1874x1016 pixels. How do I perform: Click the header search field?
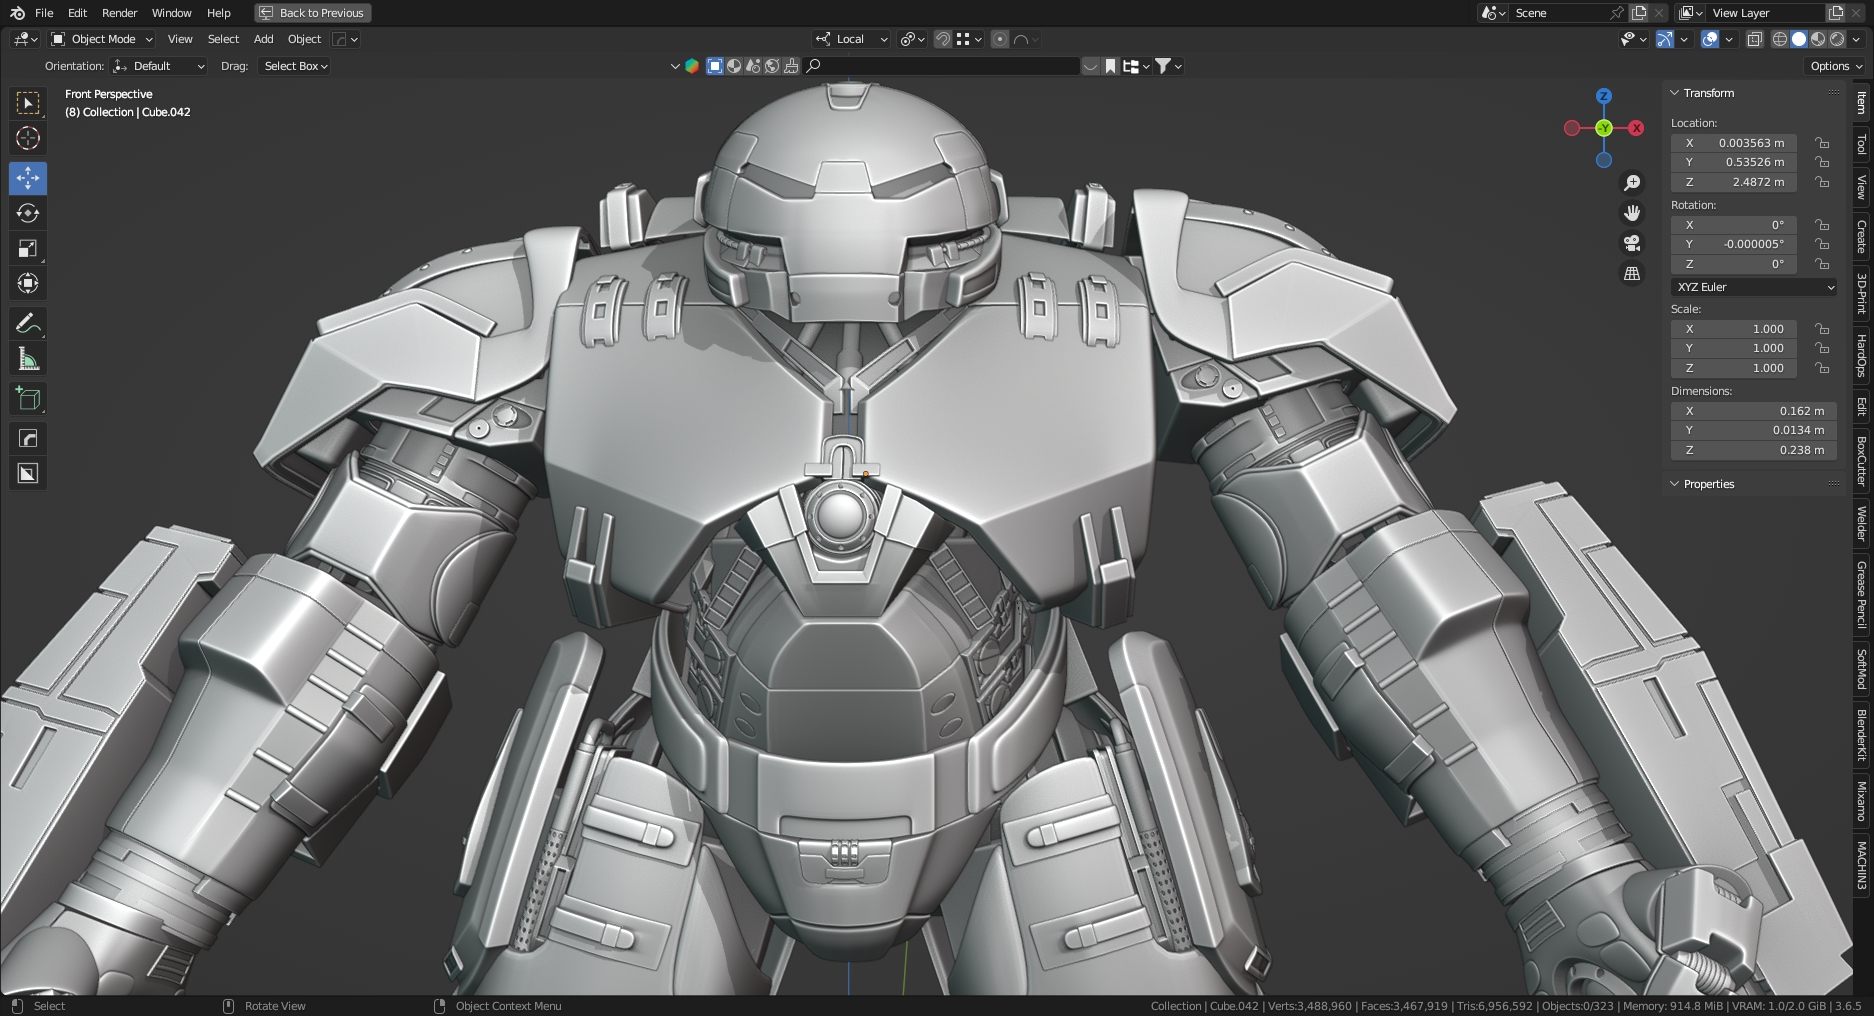pyautogui.click(x=940, y=66)
